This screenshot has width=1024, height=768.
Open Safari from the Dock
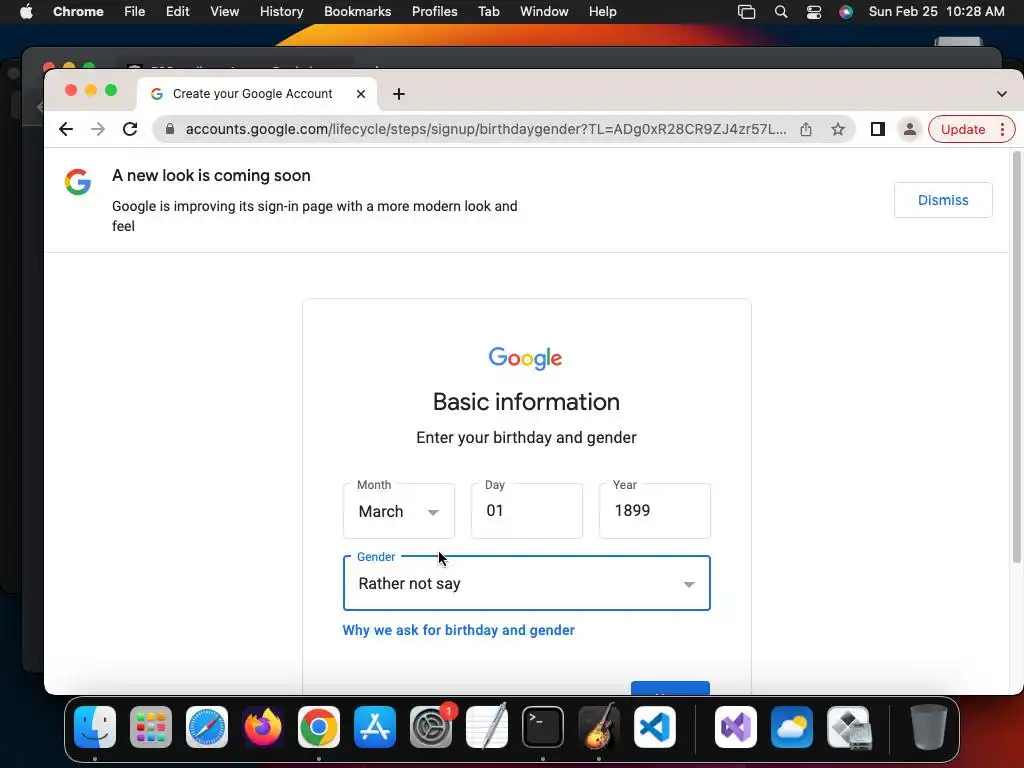pos(207,727)
